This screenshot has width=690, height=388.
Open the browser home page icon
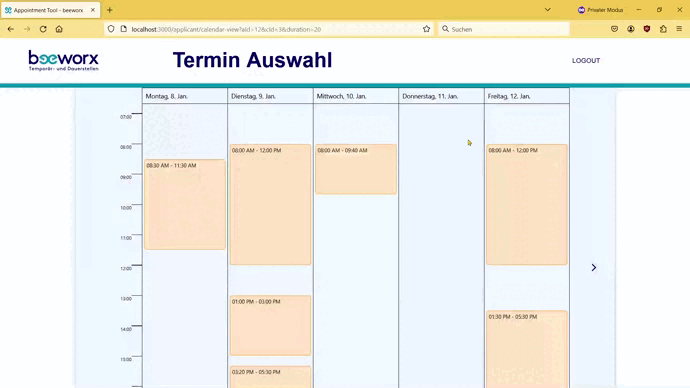(59, 29)
